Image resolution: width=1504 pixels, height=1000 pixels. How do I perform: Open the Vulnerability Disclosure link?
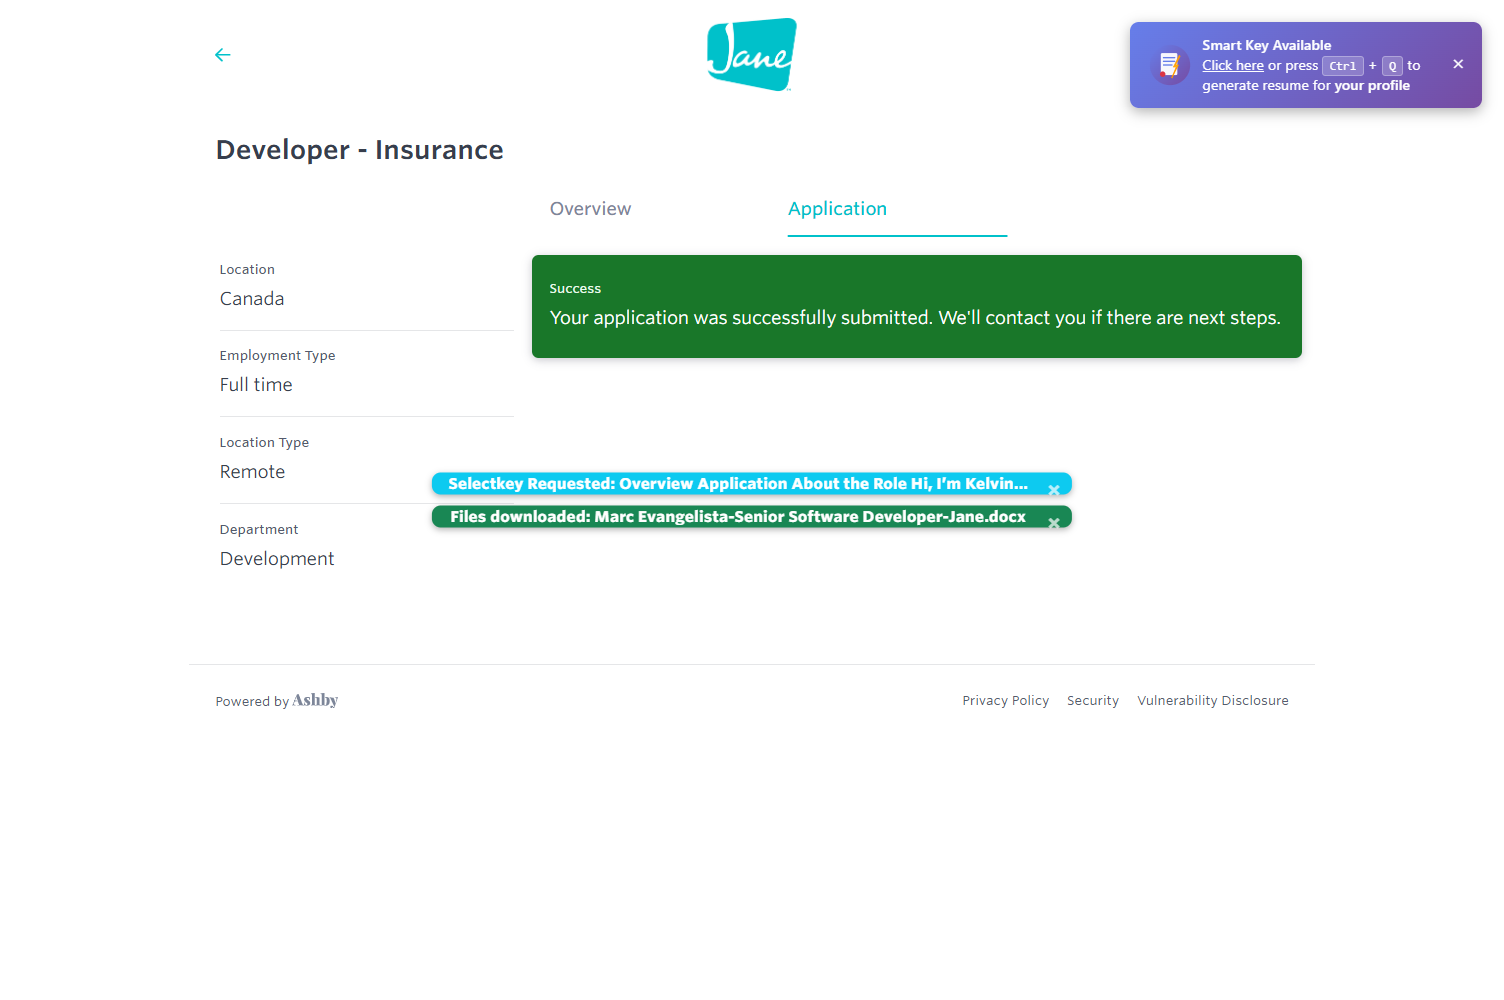[x=1212, y=701]
